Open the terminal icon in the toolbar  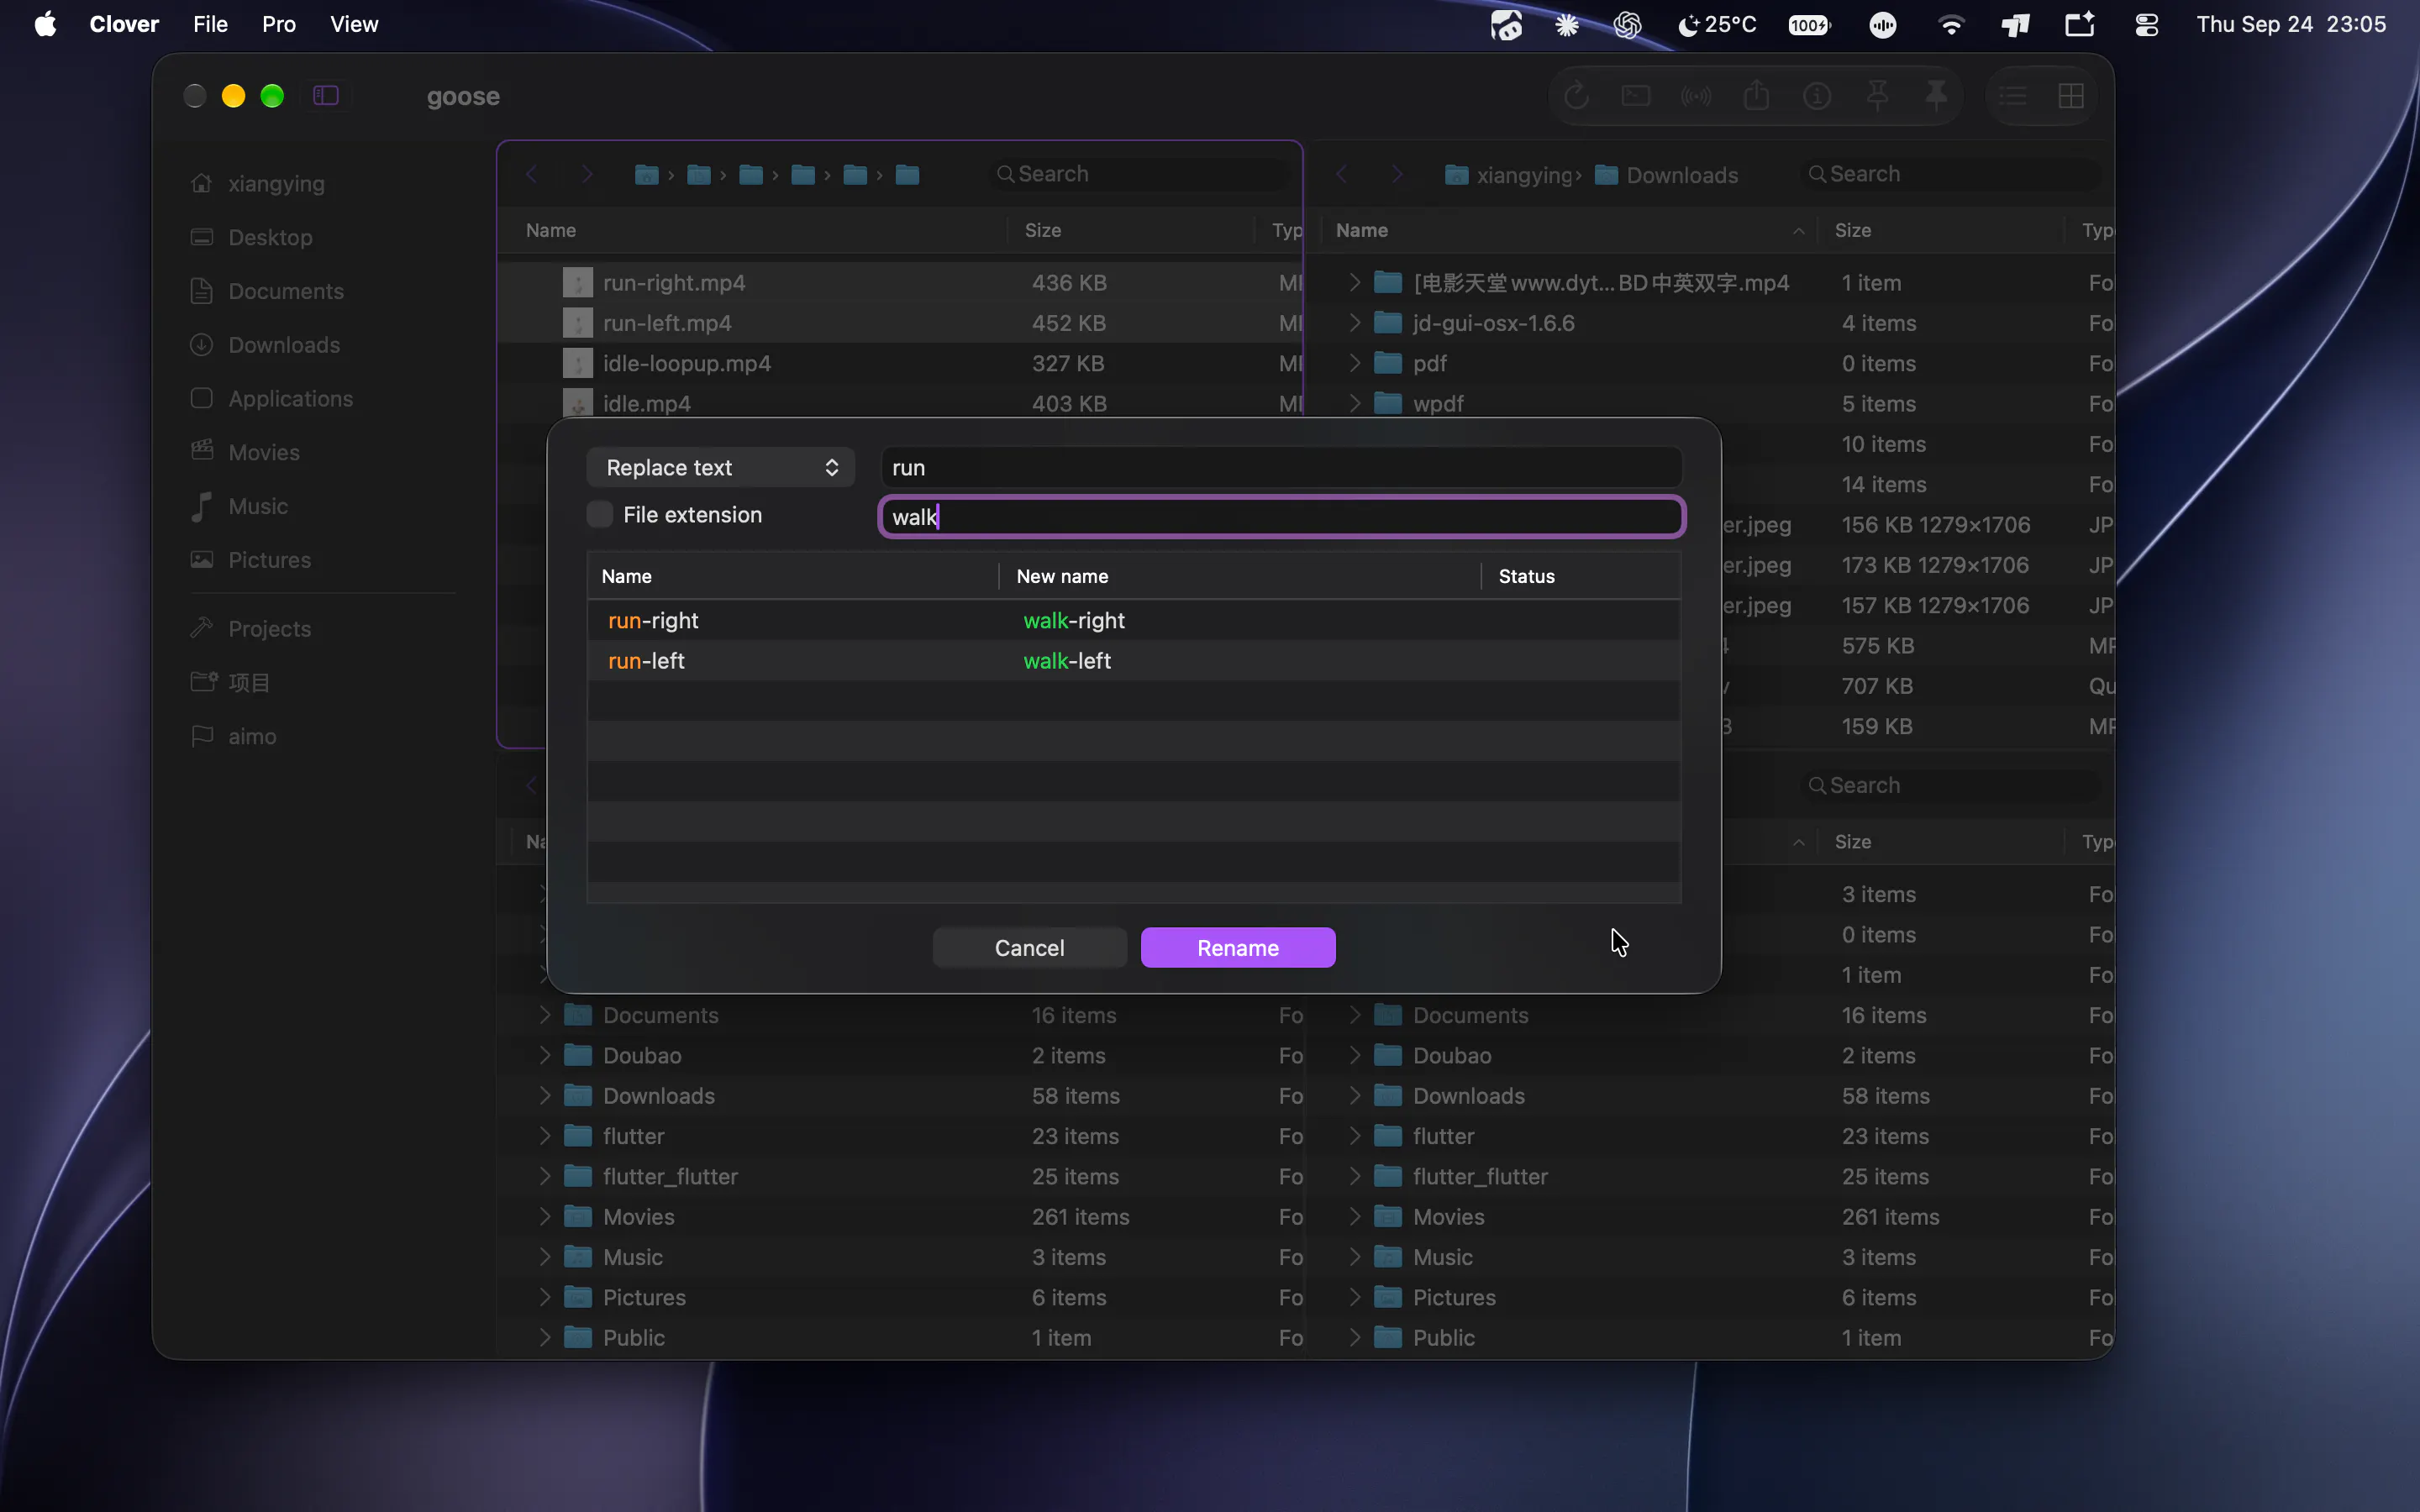click(x=1636, y=96)
